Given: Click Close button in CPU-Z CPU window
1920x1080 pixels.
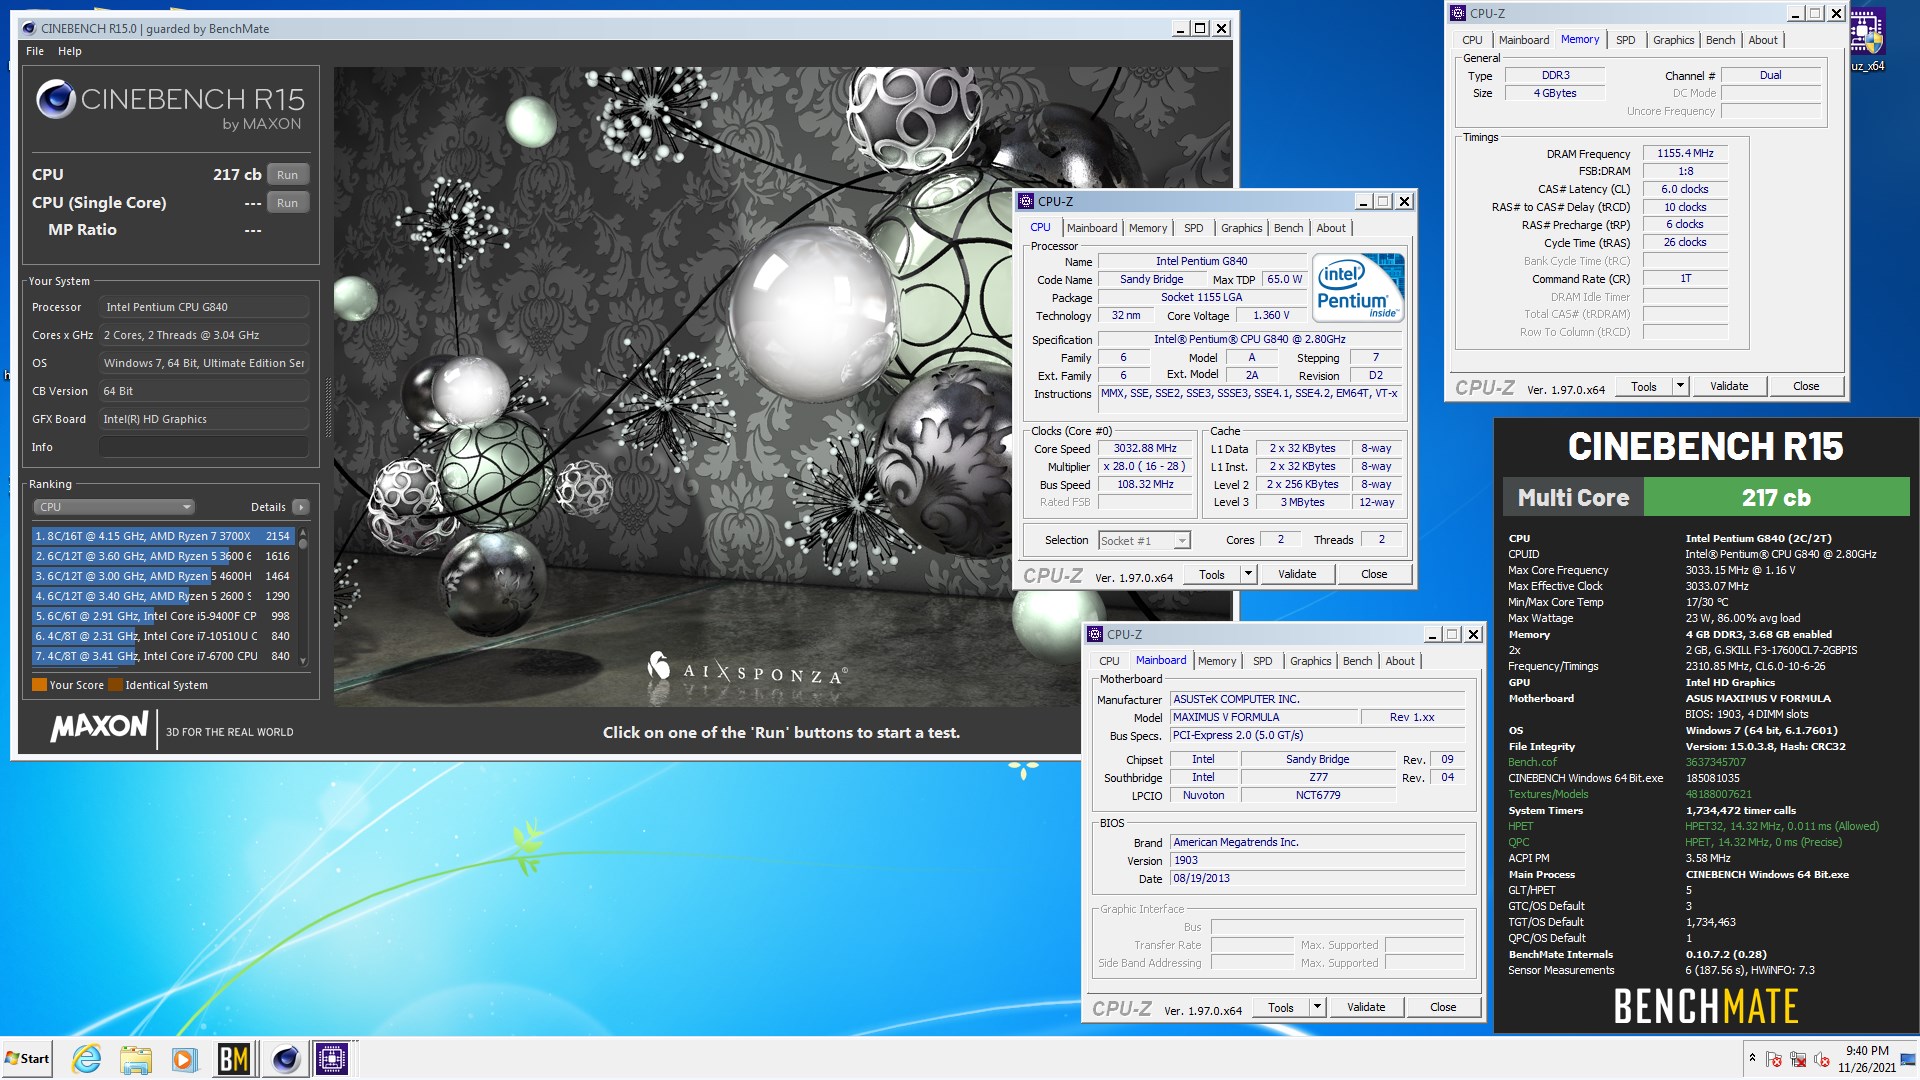Looking at the screenshot, I should [1374, 574].
